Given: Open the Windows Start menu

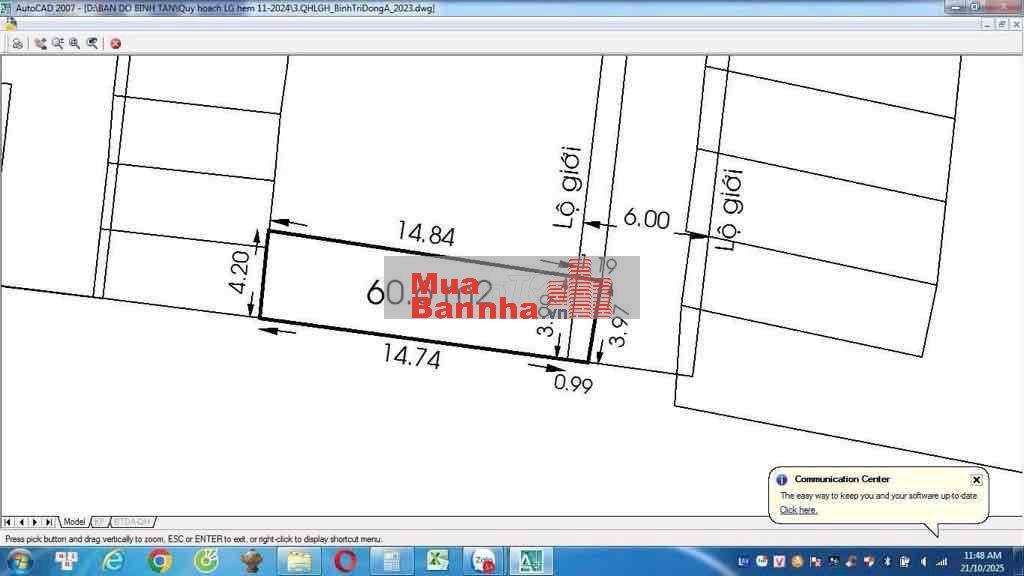Looking at the screenshot, I should click(x=18, y=561).
